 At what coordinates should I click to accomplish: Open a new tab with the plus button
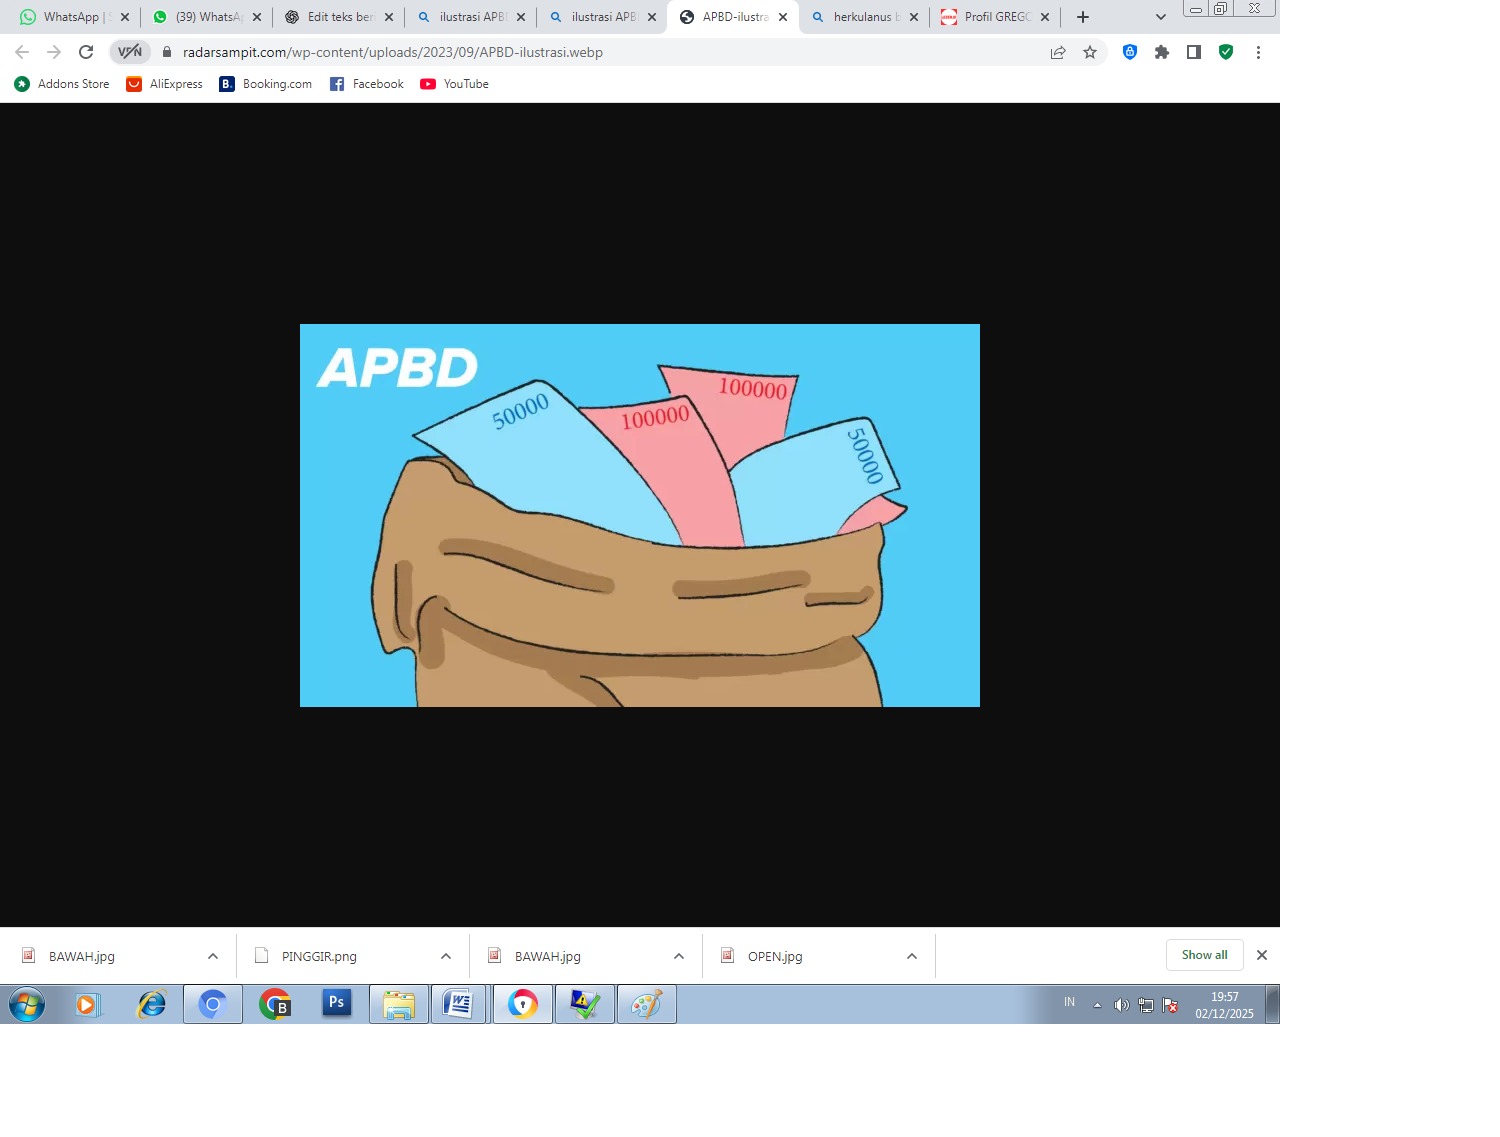pyautogui.click(x=1083, y=17)
